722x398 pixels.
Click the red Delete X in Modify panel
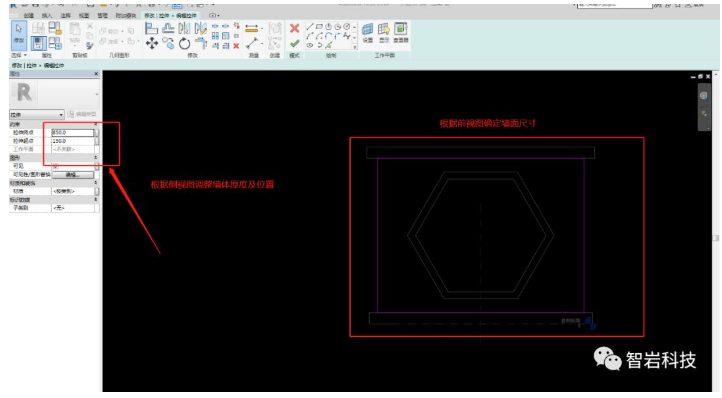(x=236, y=46)
